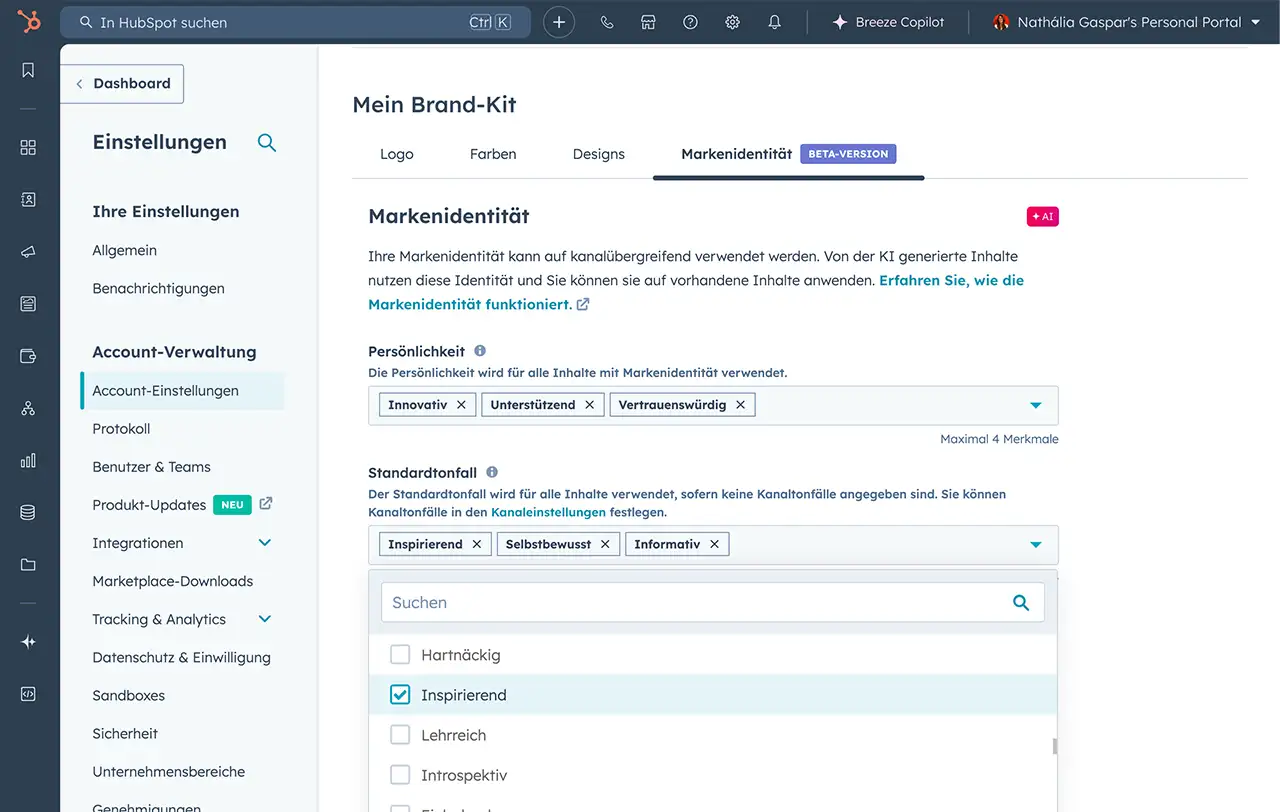1280x812 pixels.
Task: Check the Hartnäckig checkbox
Action: [400, 655]
